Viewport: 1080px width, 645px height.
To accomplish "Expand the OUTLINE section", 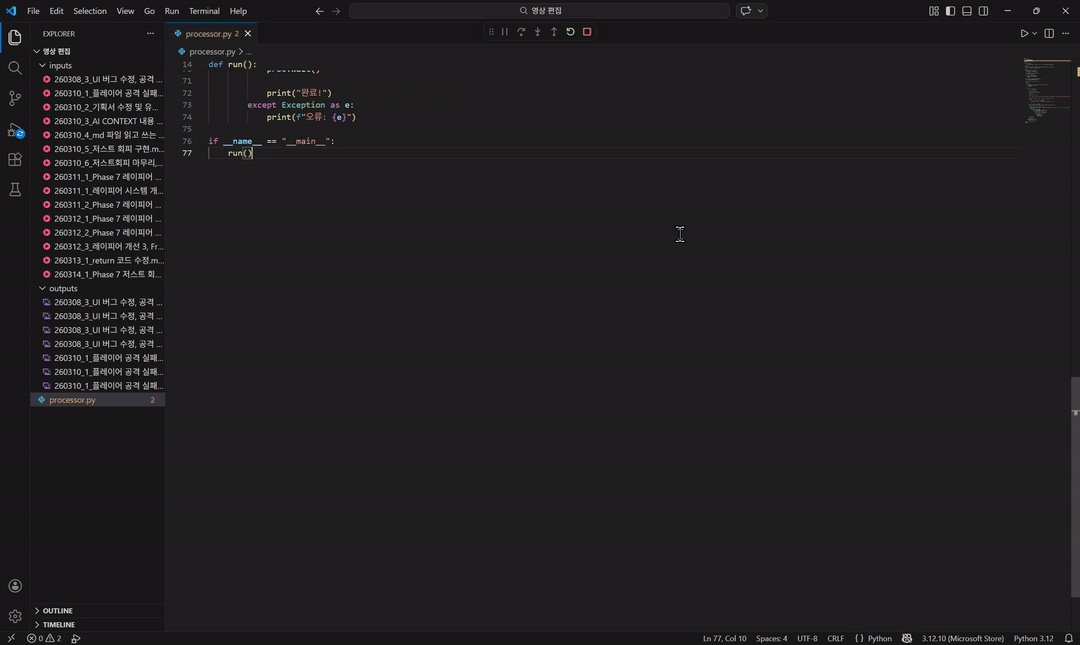I will coord(97,611).
